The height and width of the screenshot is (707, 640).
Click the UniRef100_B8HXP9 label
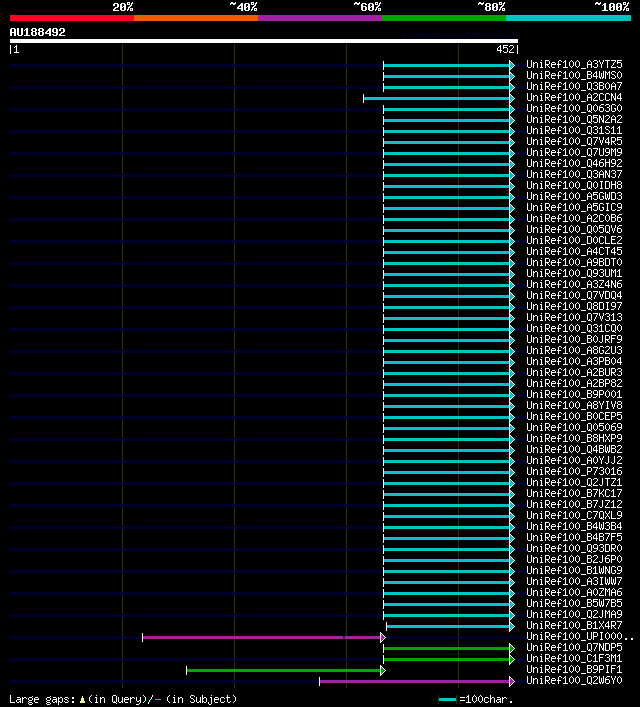tap(574, 438)
